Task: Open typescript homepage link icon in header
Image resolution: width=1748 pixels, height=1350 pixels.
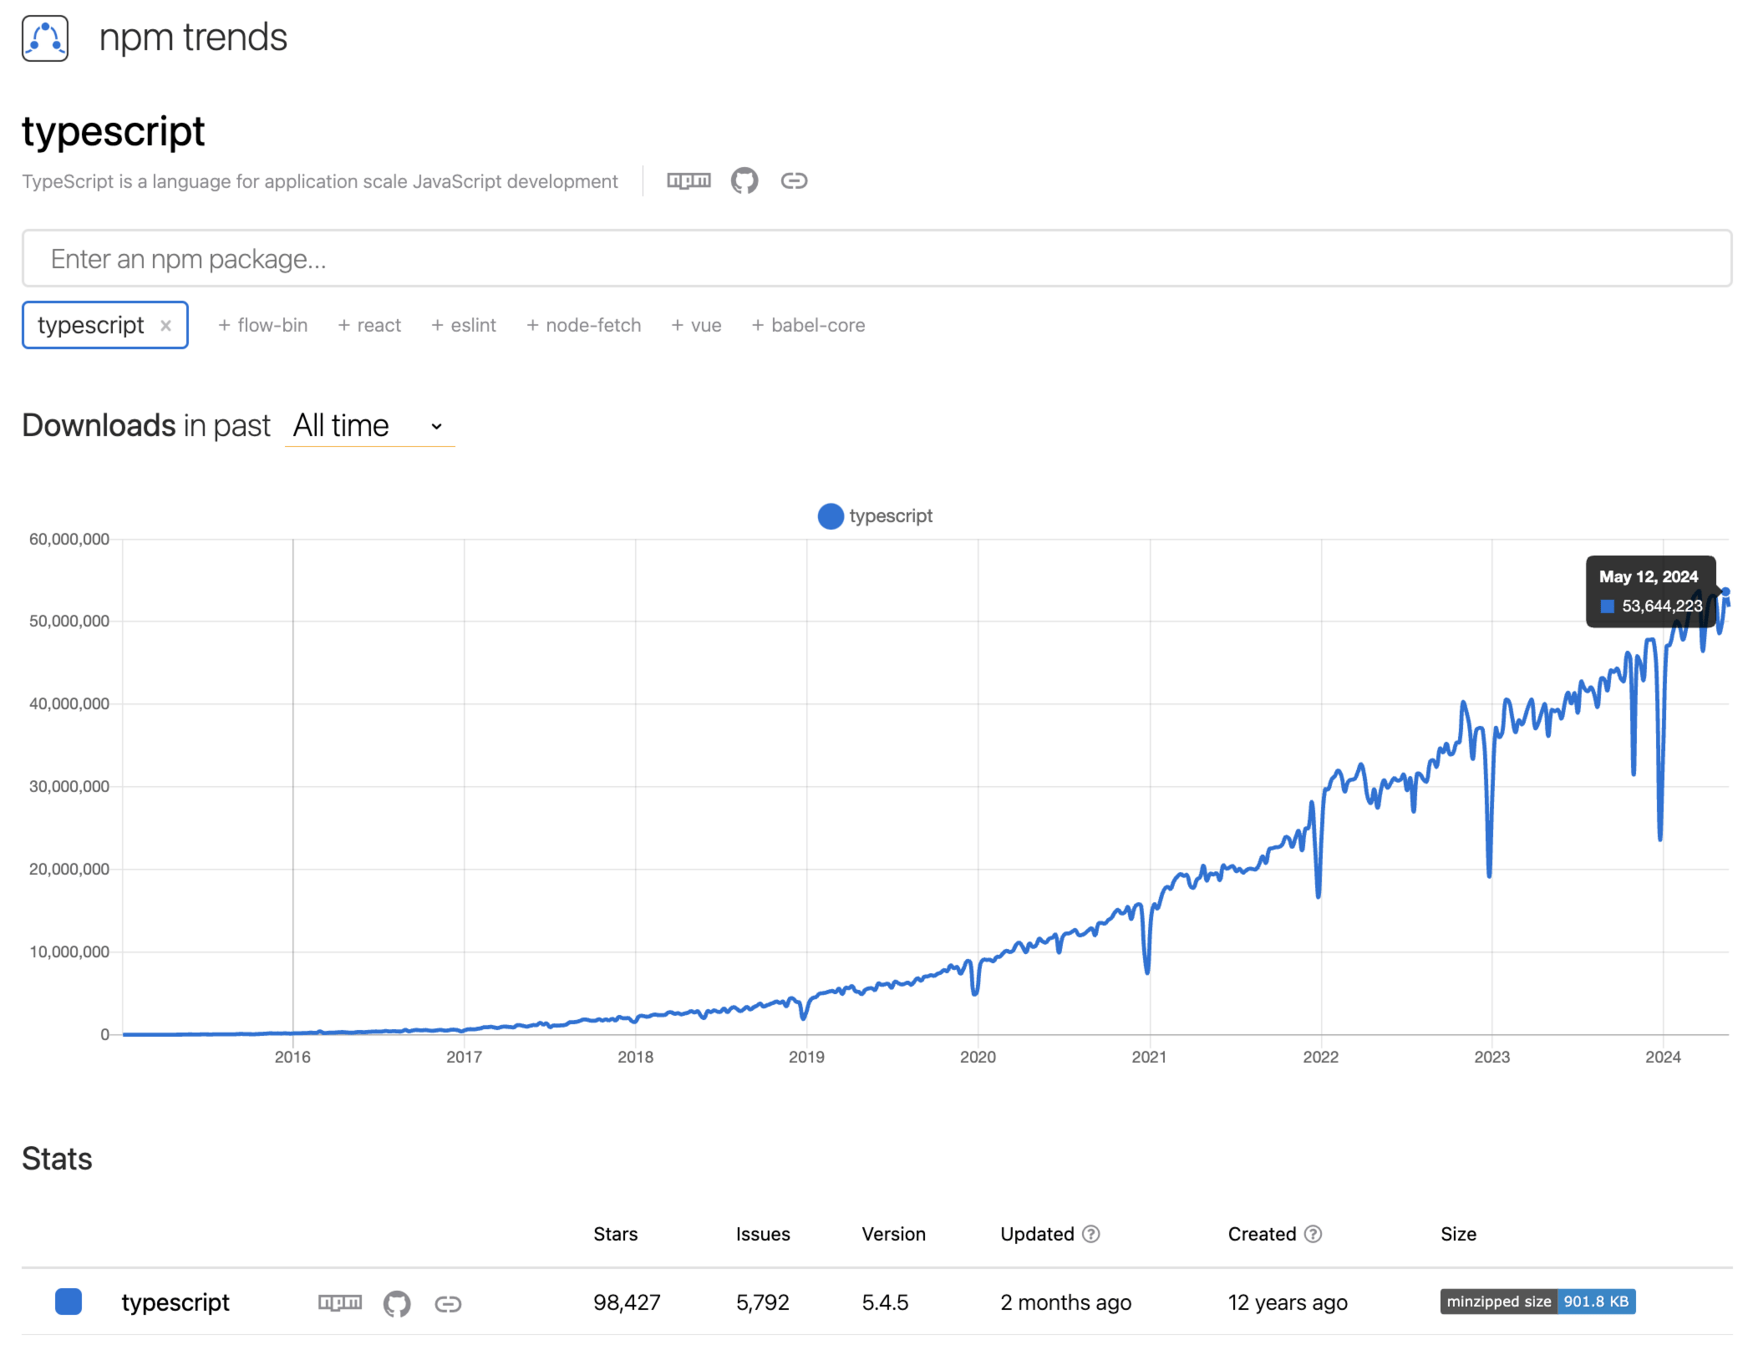Action: 794,181
